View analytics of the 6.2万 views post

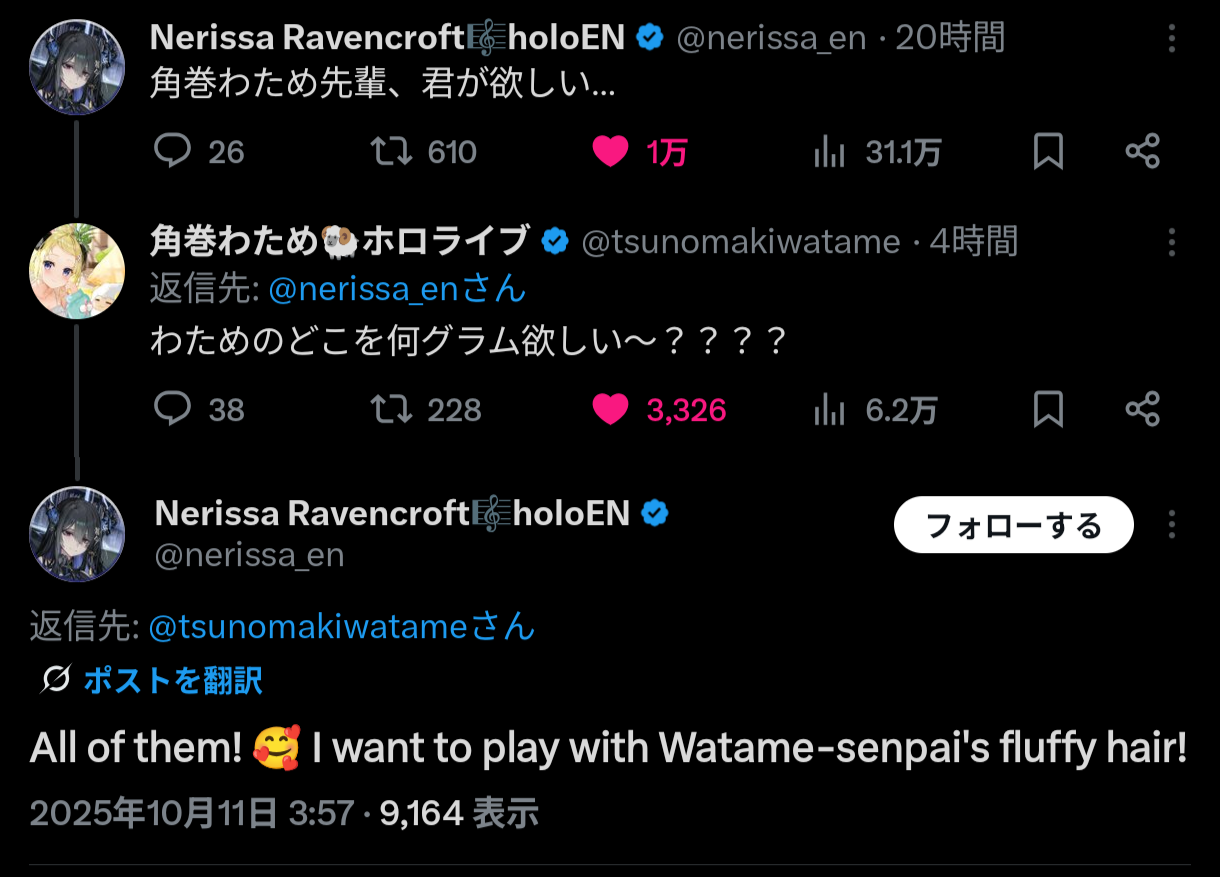(x=829, y=409)
